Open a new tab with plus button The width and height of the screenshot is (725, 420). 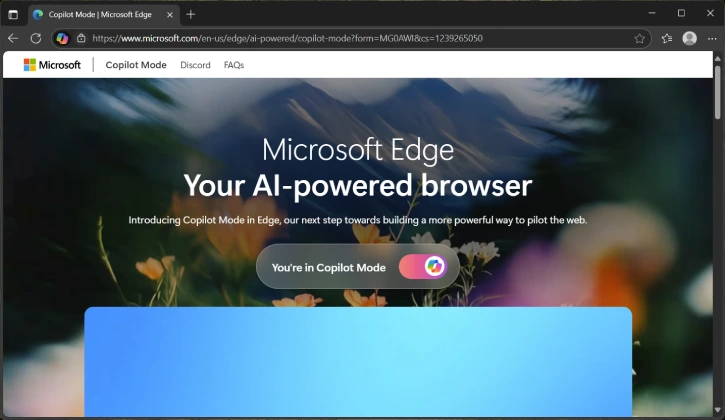click(190, 14)
